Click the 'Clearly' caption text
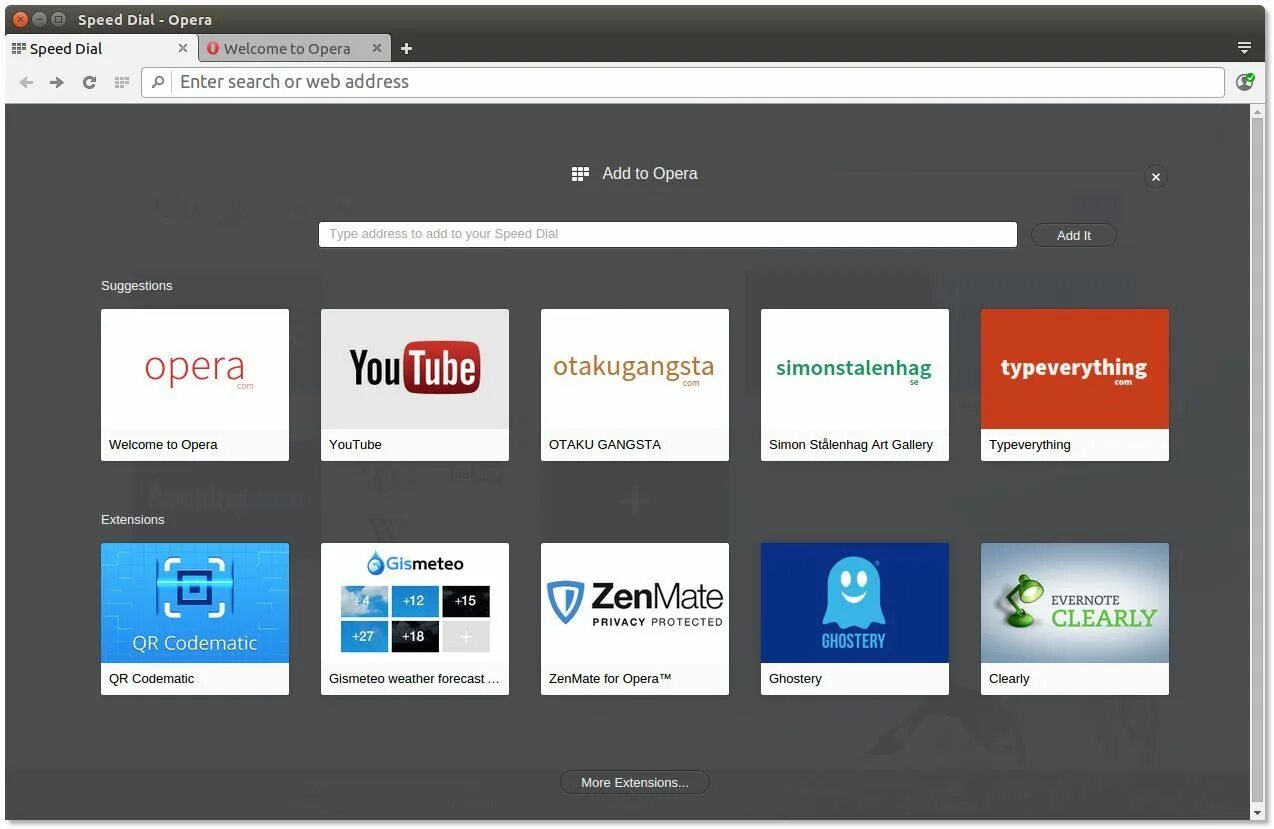The width and height of the screenshot is (1274, 829). [x=1009, y=679]
